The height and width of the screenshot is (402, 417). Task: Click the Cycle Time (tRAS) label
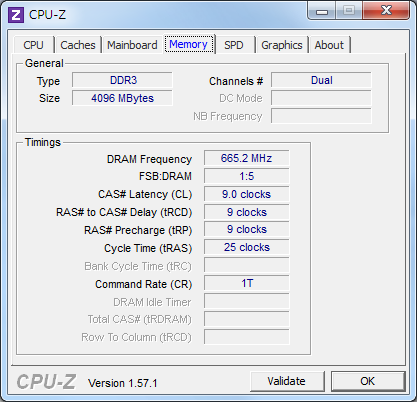click(148, 248)
